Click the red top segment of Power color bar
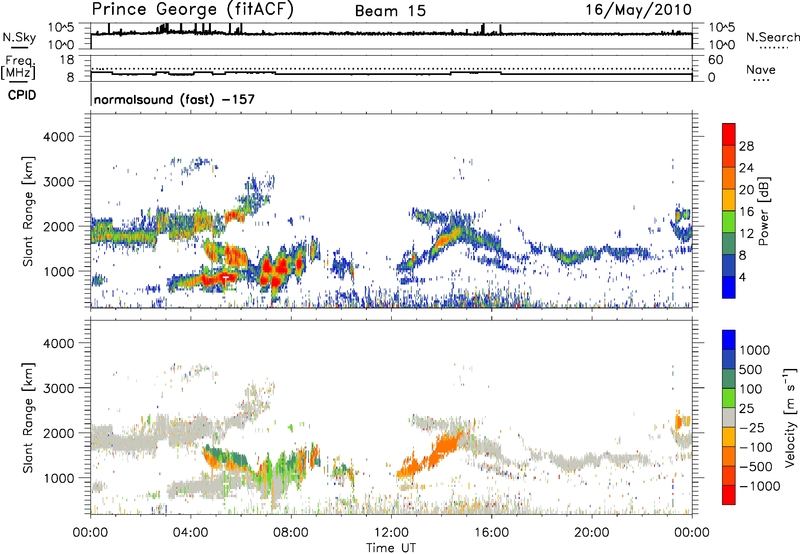The height and width of the screenshot is (554, 800). coord(729,135)
